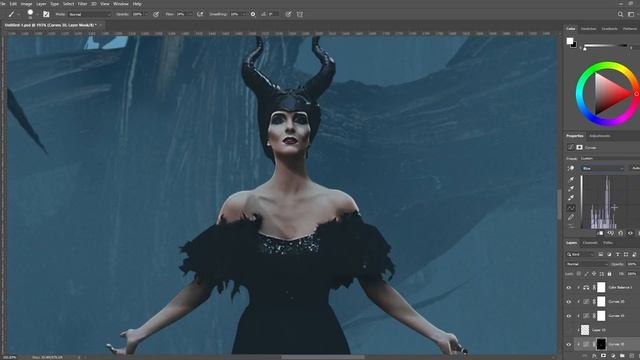
Task: Click the smooth curve values icon
Action: 571,226
